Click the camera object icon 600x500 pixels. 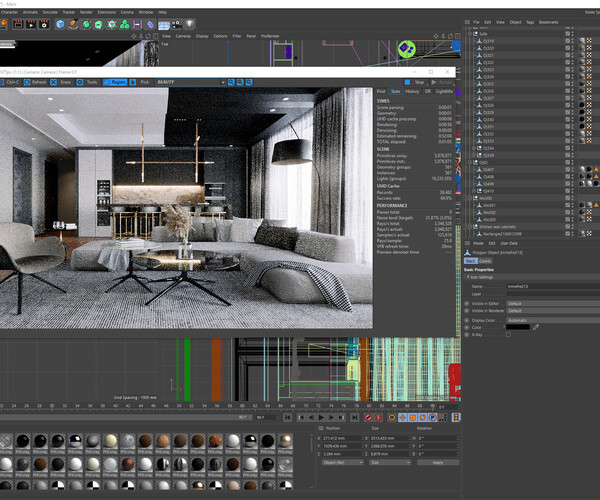pyautogui.click(x=177, y=25)
